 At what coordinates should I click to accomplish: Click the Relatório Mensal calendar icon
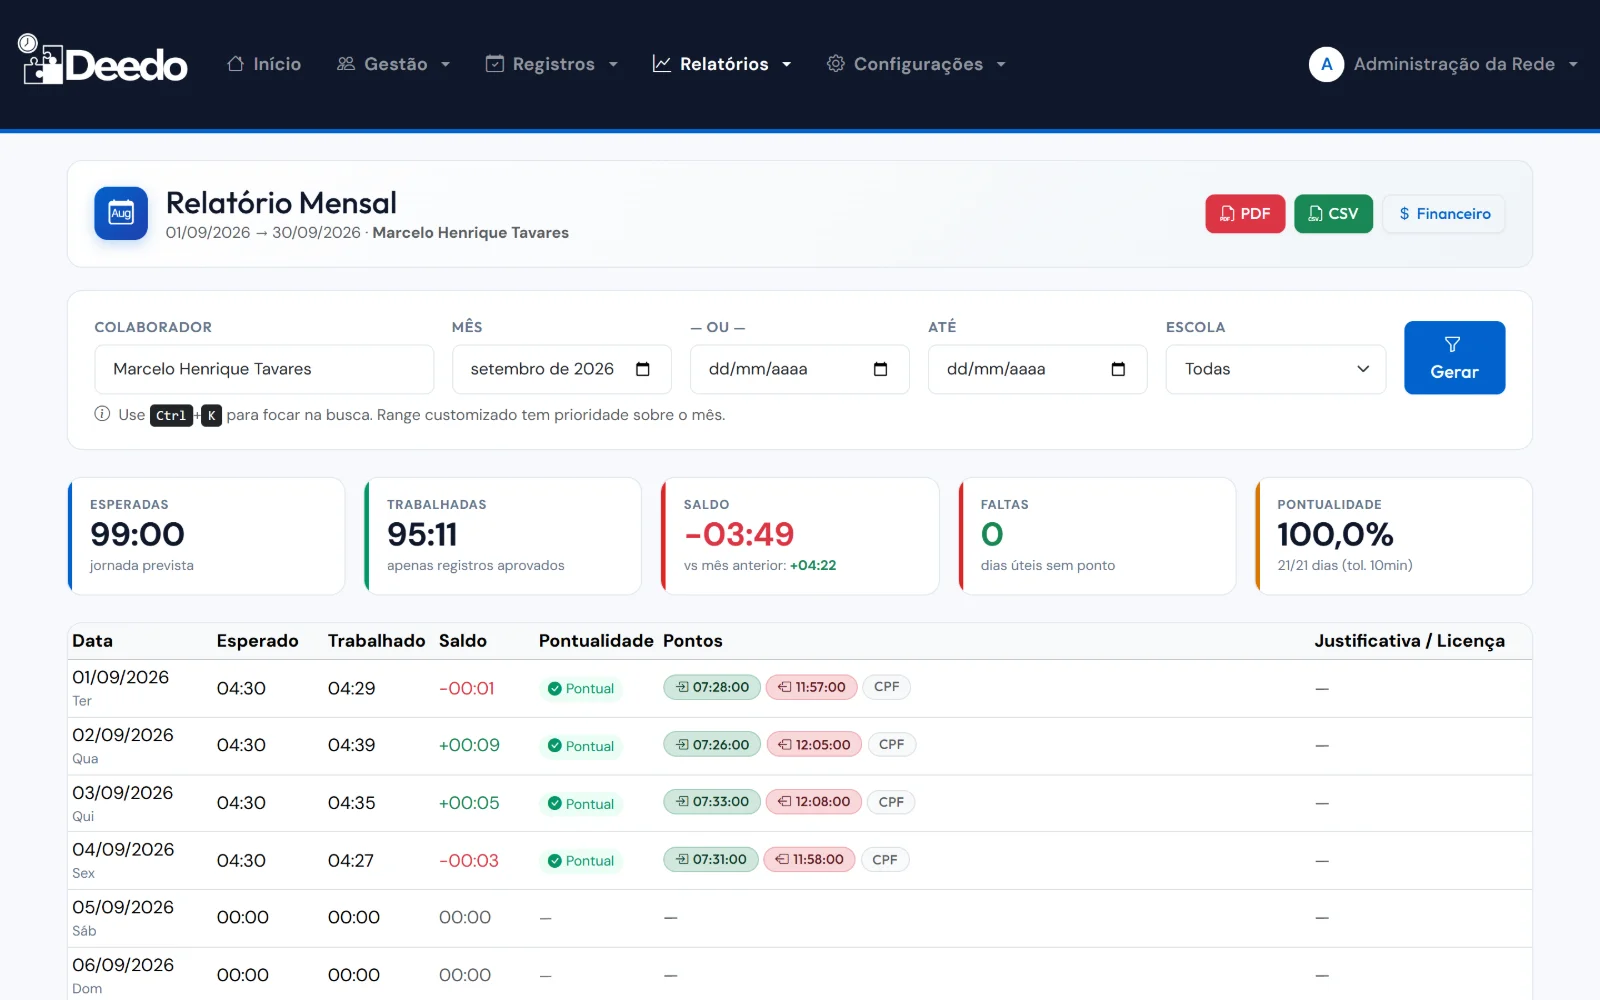(121, 213)
